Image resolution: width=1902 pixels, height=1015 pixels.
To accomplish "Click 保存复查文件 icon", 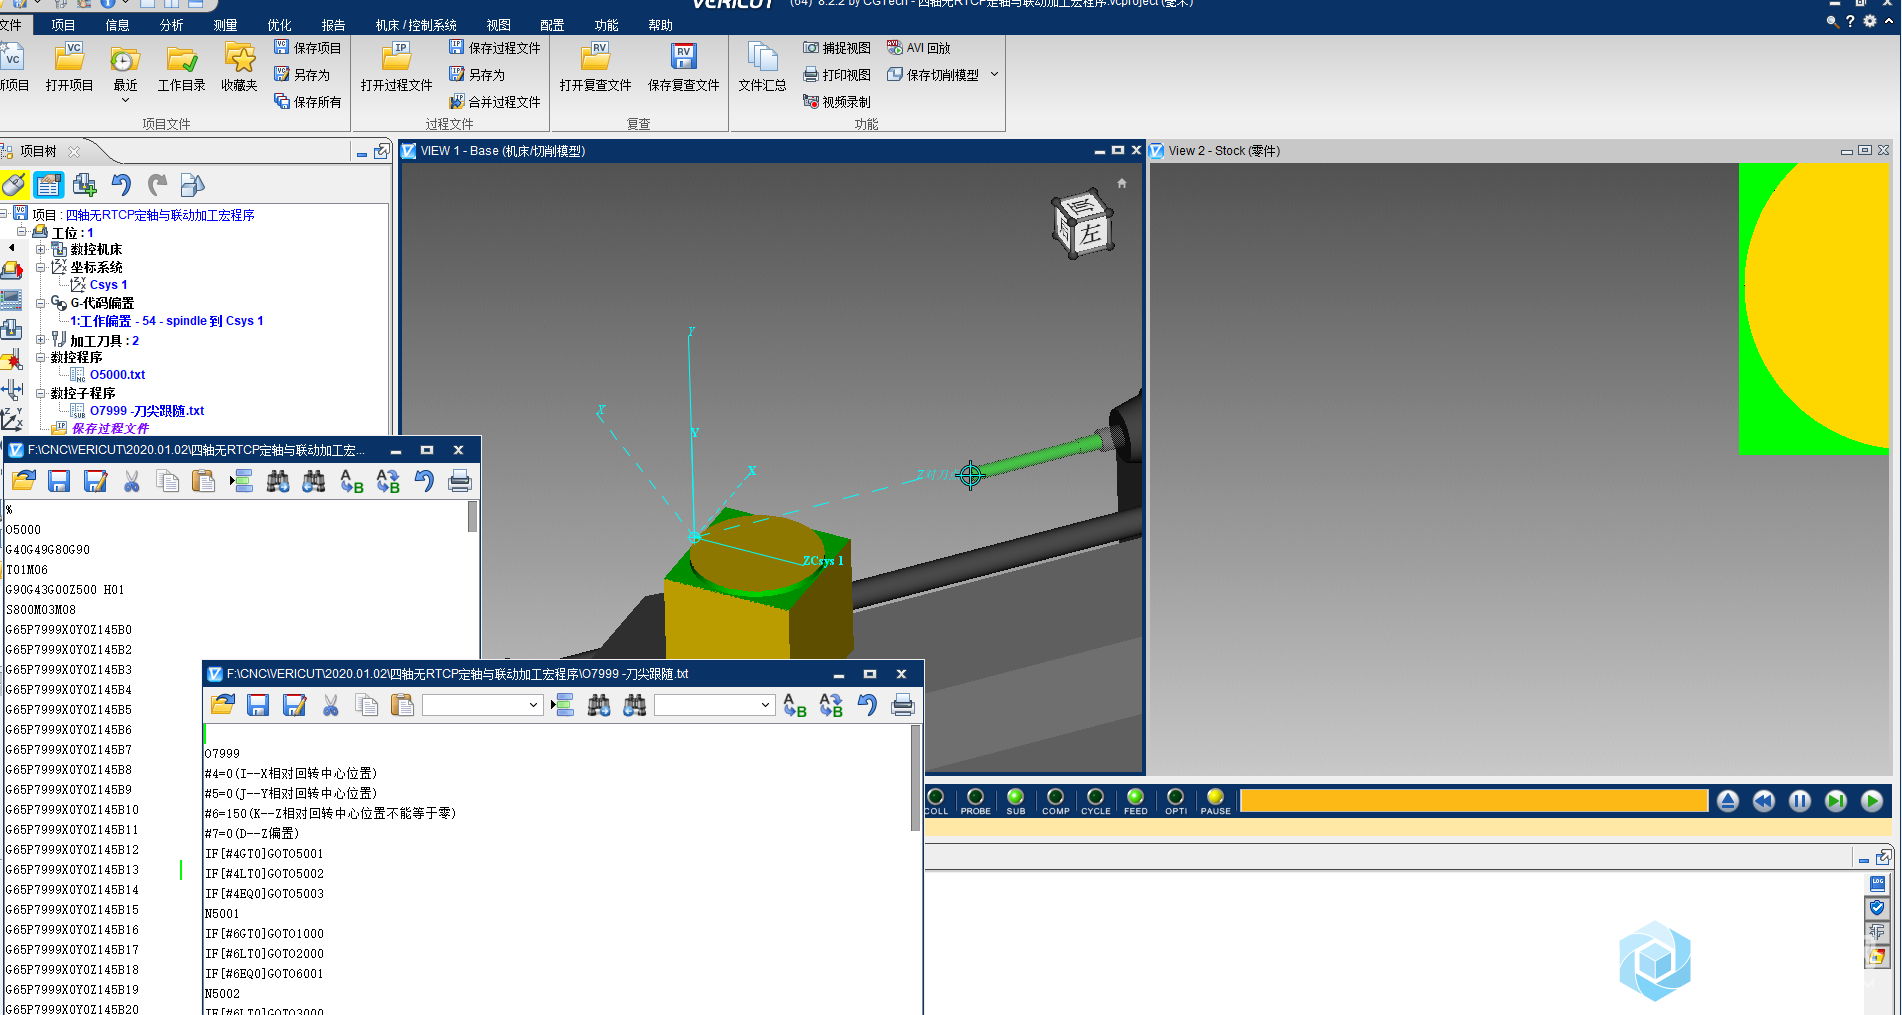I will click(x=683, y=68).
